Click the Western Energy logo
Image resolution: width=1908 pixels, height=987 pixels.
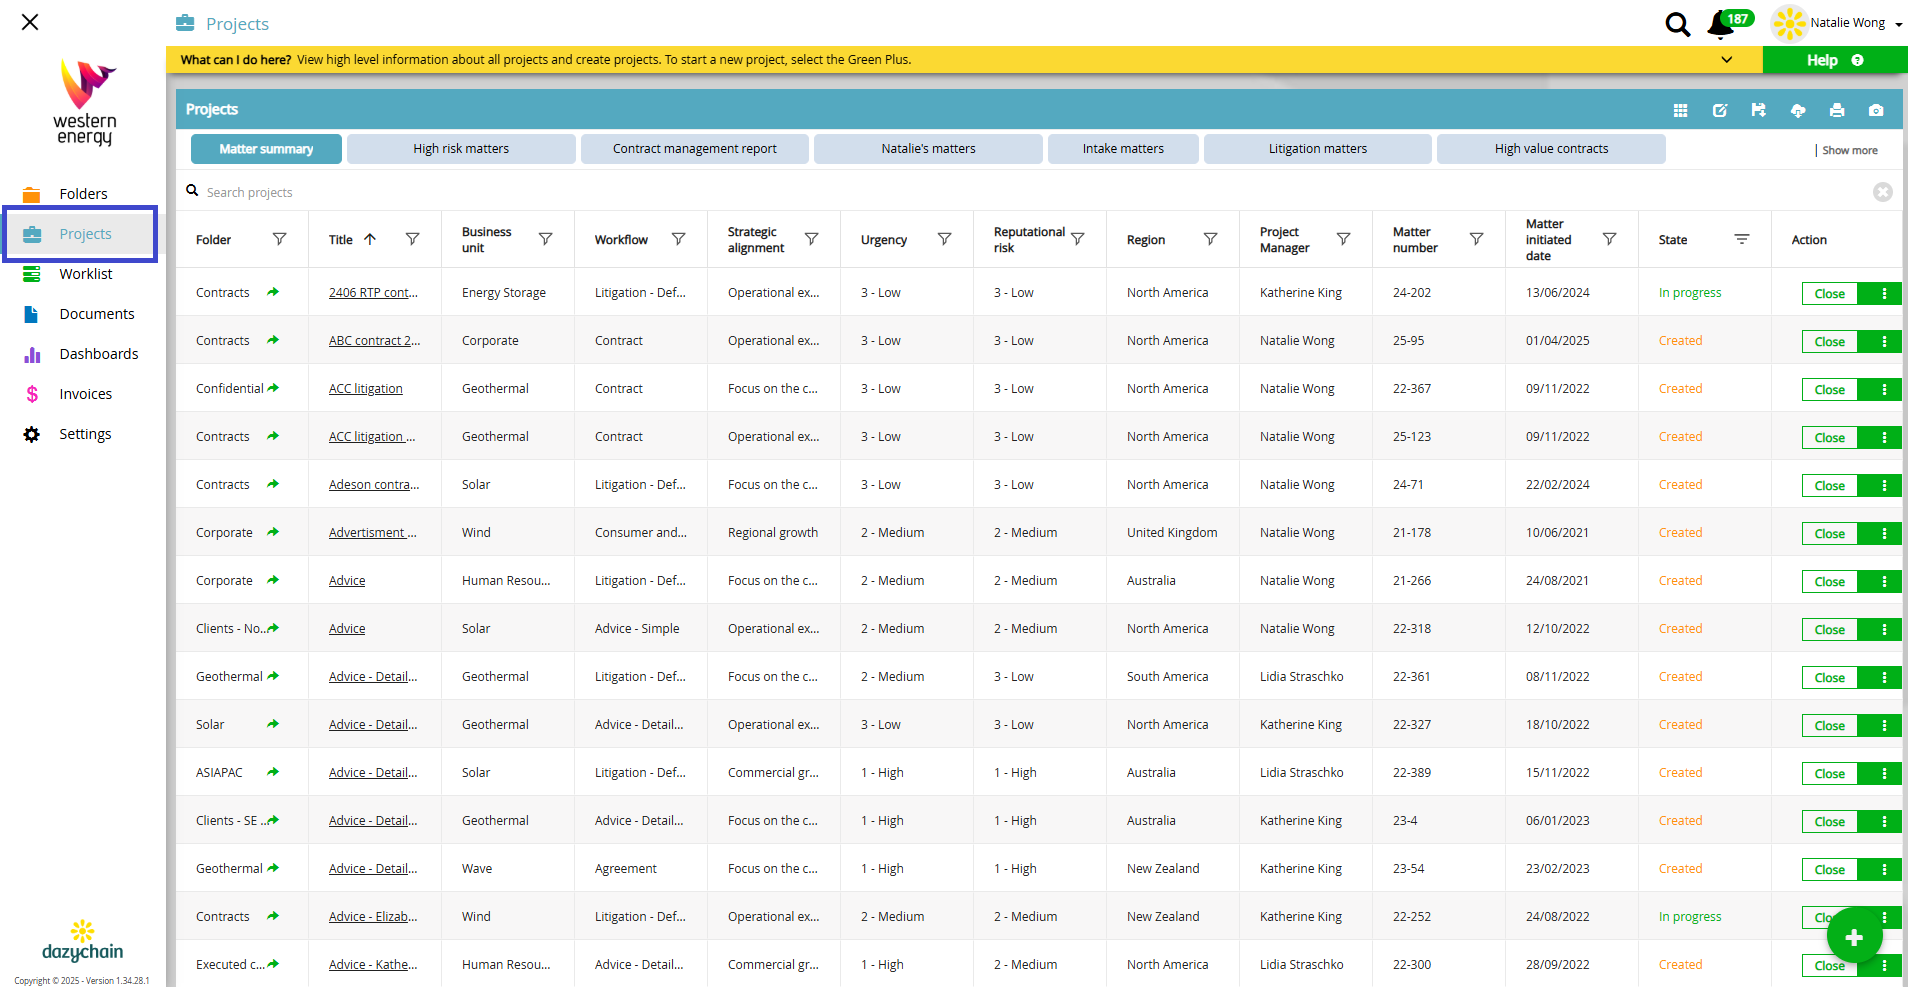click(85, 102)
